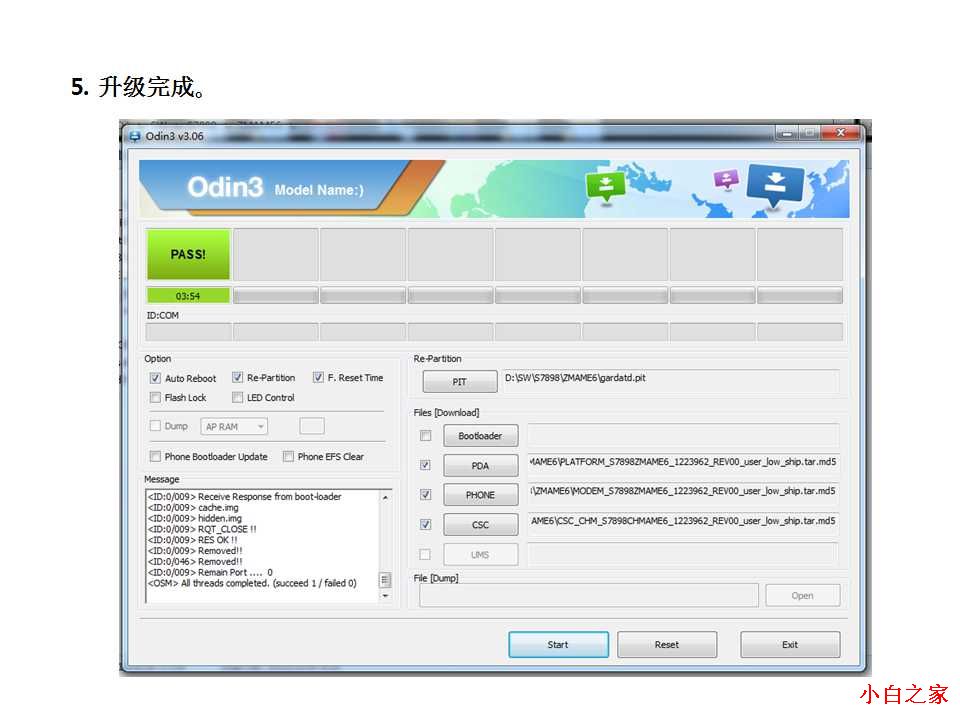Click the small purple download banner icon
The image size is (960, 720).
pyautogui.click(x=726, y=179)
